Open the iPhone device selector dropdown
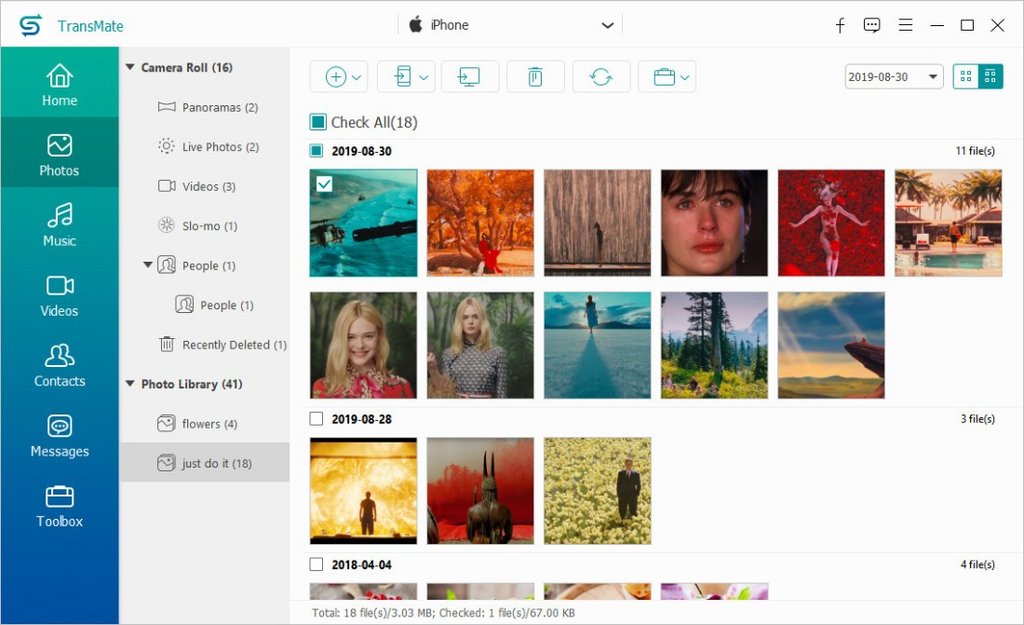 click(x=510, y=25)
